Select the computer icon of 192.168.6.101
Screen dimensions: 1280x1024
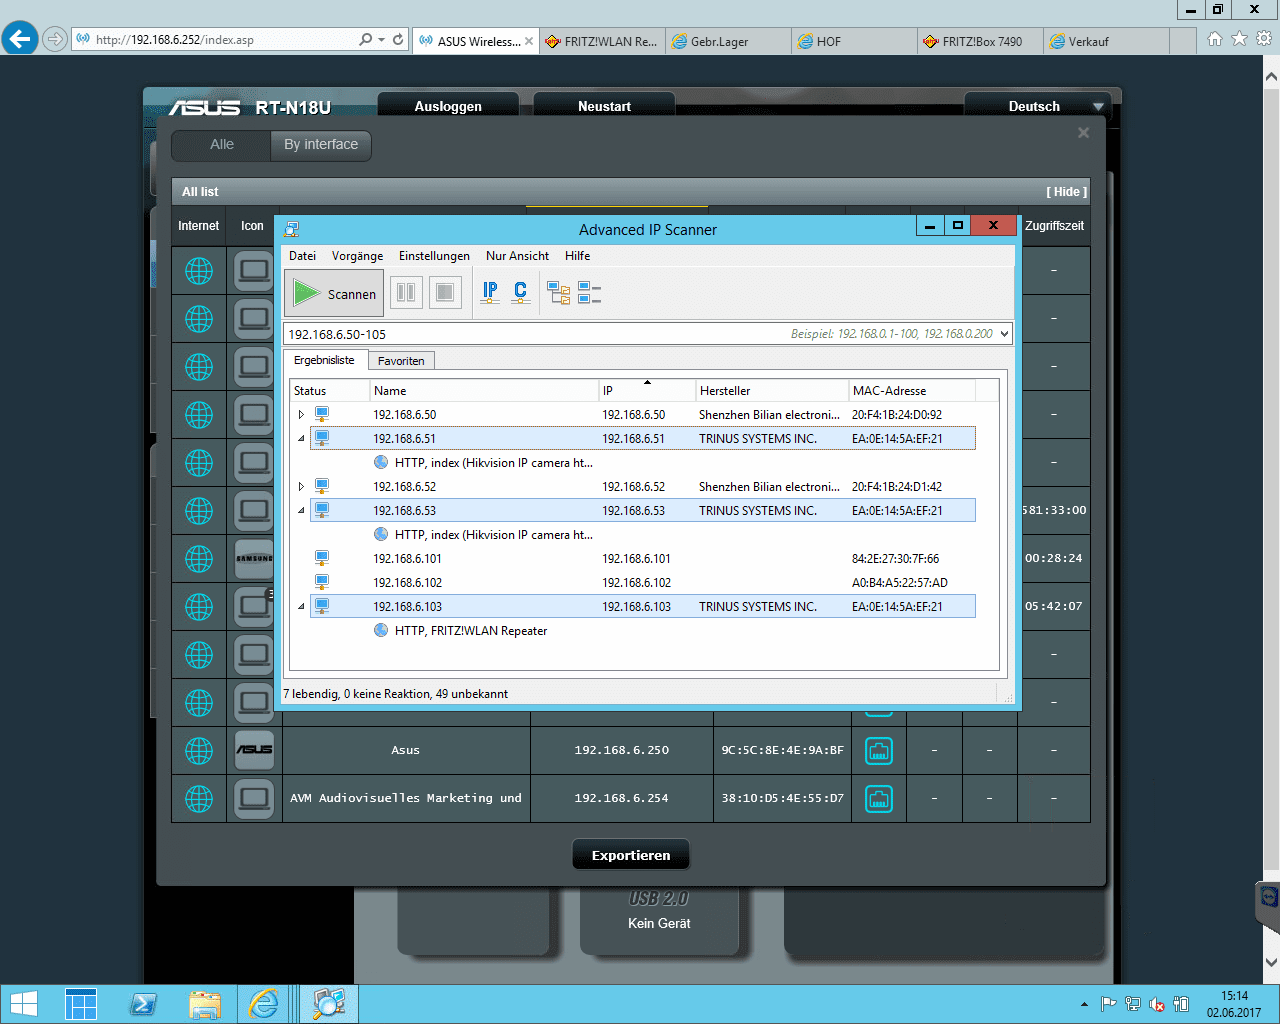pyautogui.click(x=322, y=558)
